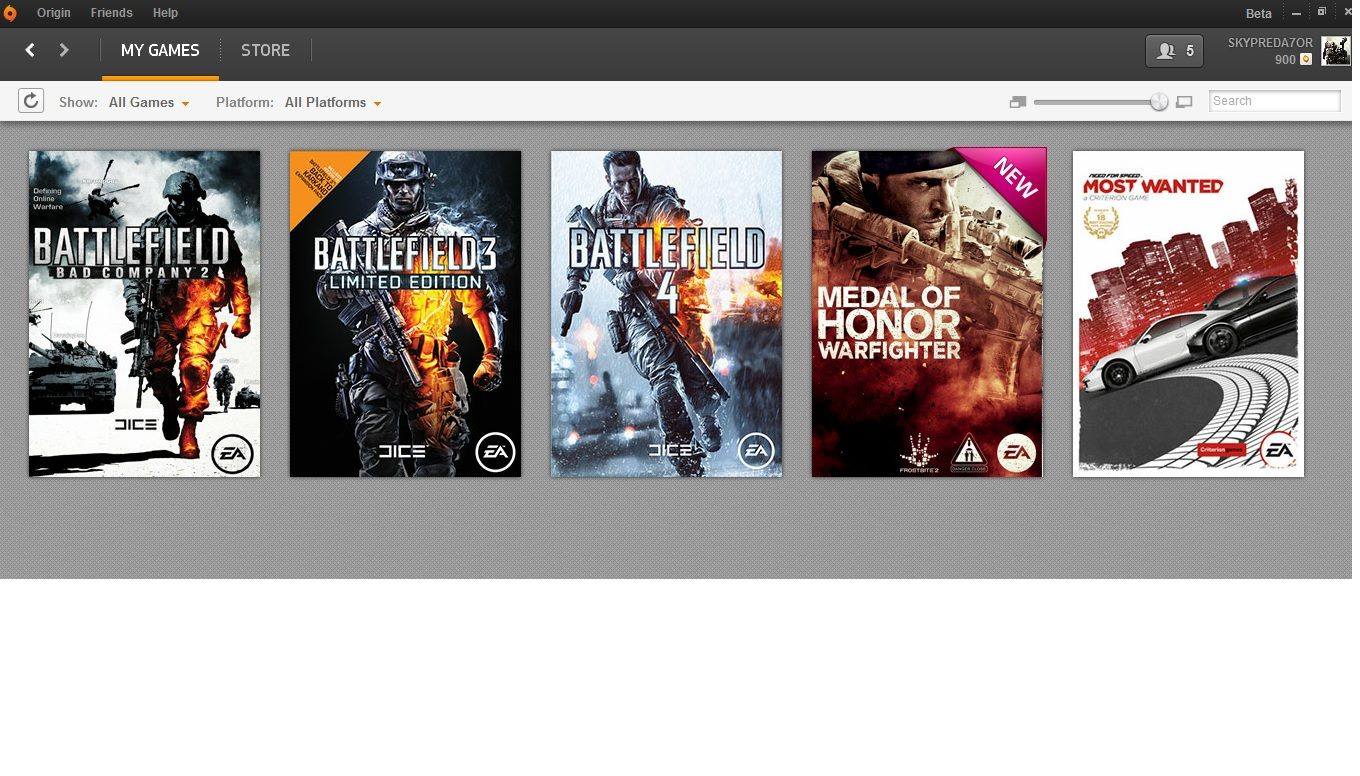Viewport: 1360px width, 776px height.
Task: Click the Origin logo icon
Action: (10, 13)
